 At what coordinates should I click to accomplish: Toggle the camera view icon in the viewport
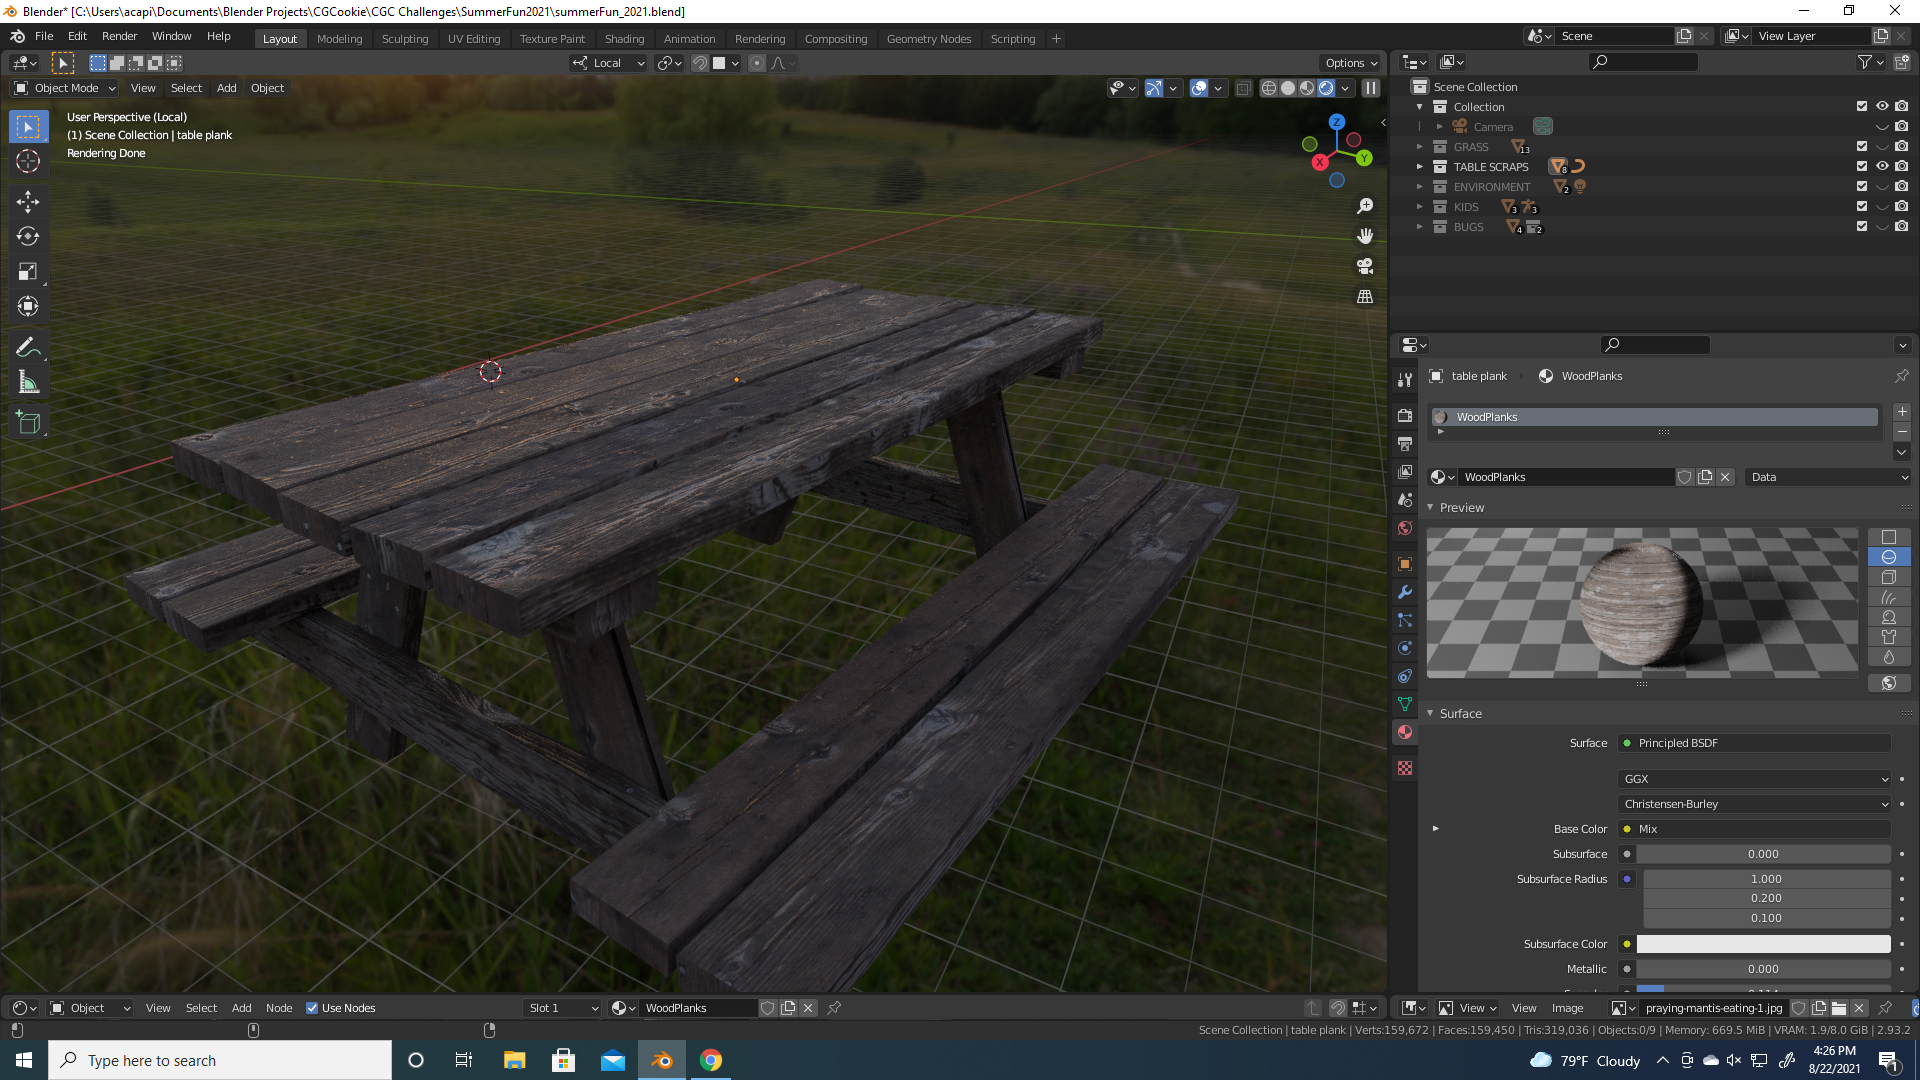click(x=1365, y=266)
